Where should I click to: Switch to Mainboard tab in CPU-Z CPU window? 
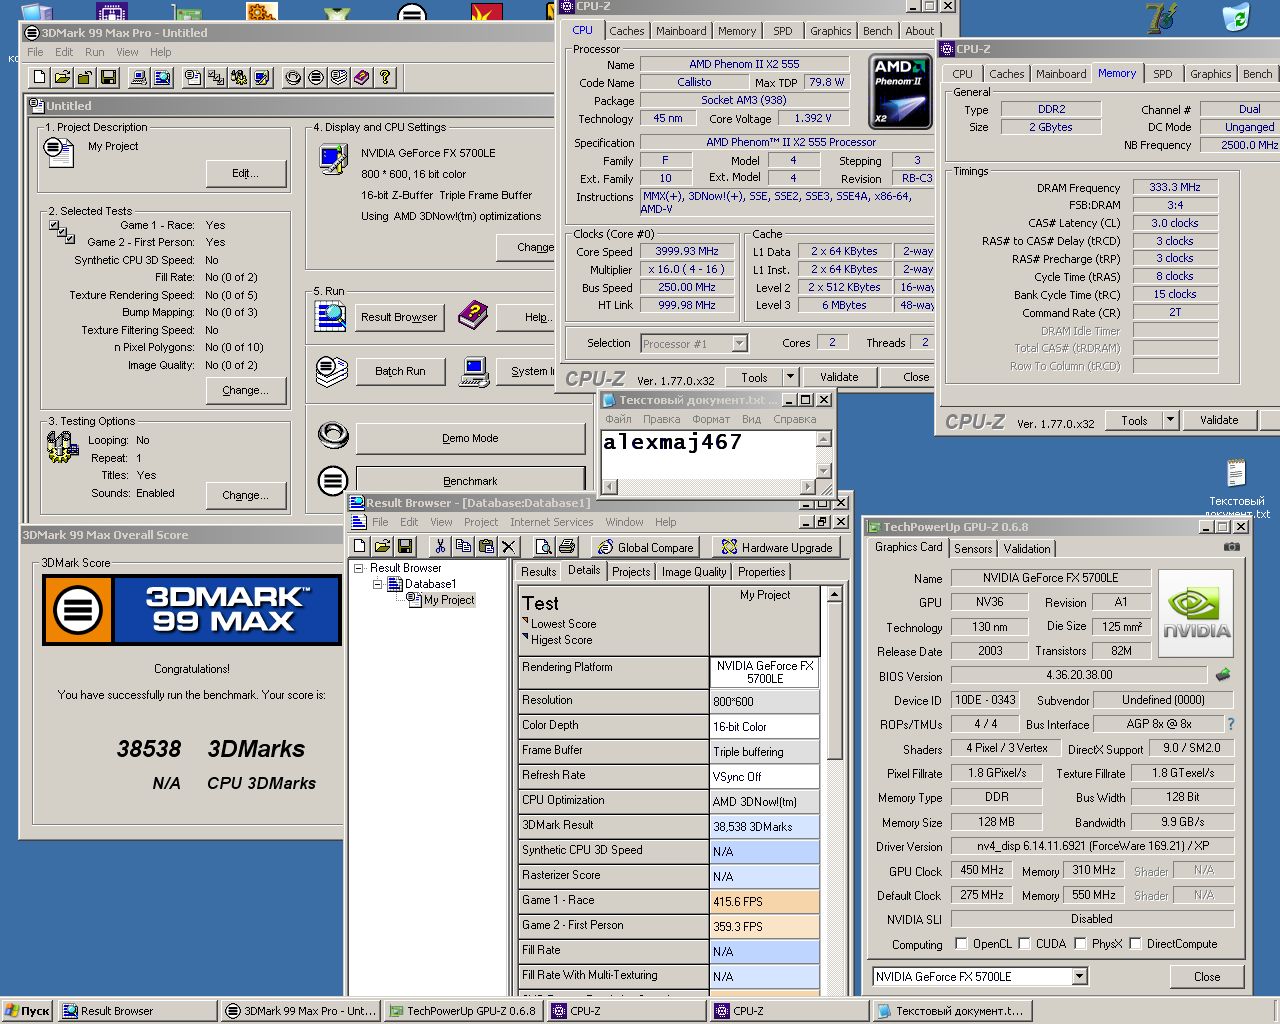(x=681, y=31)
